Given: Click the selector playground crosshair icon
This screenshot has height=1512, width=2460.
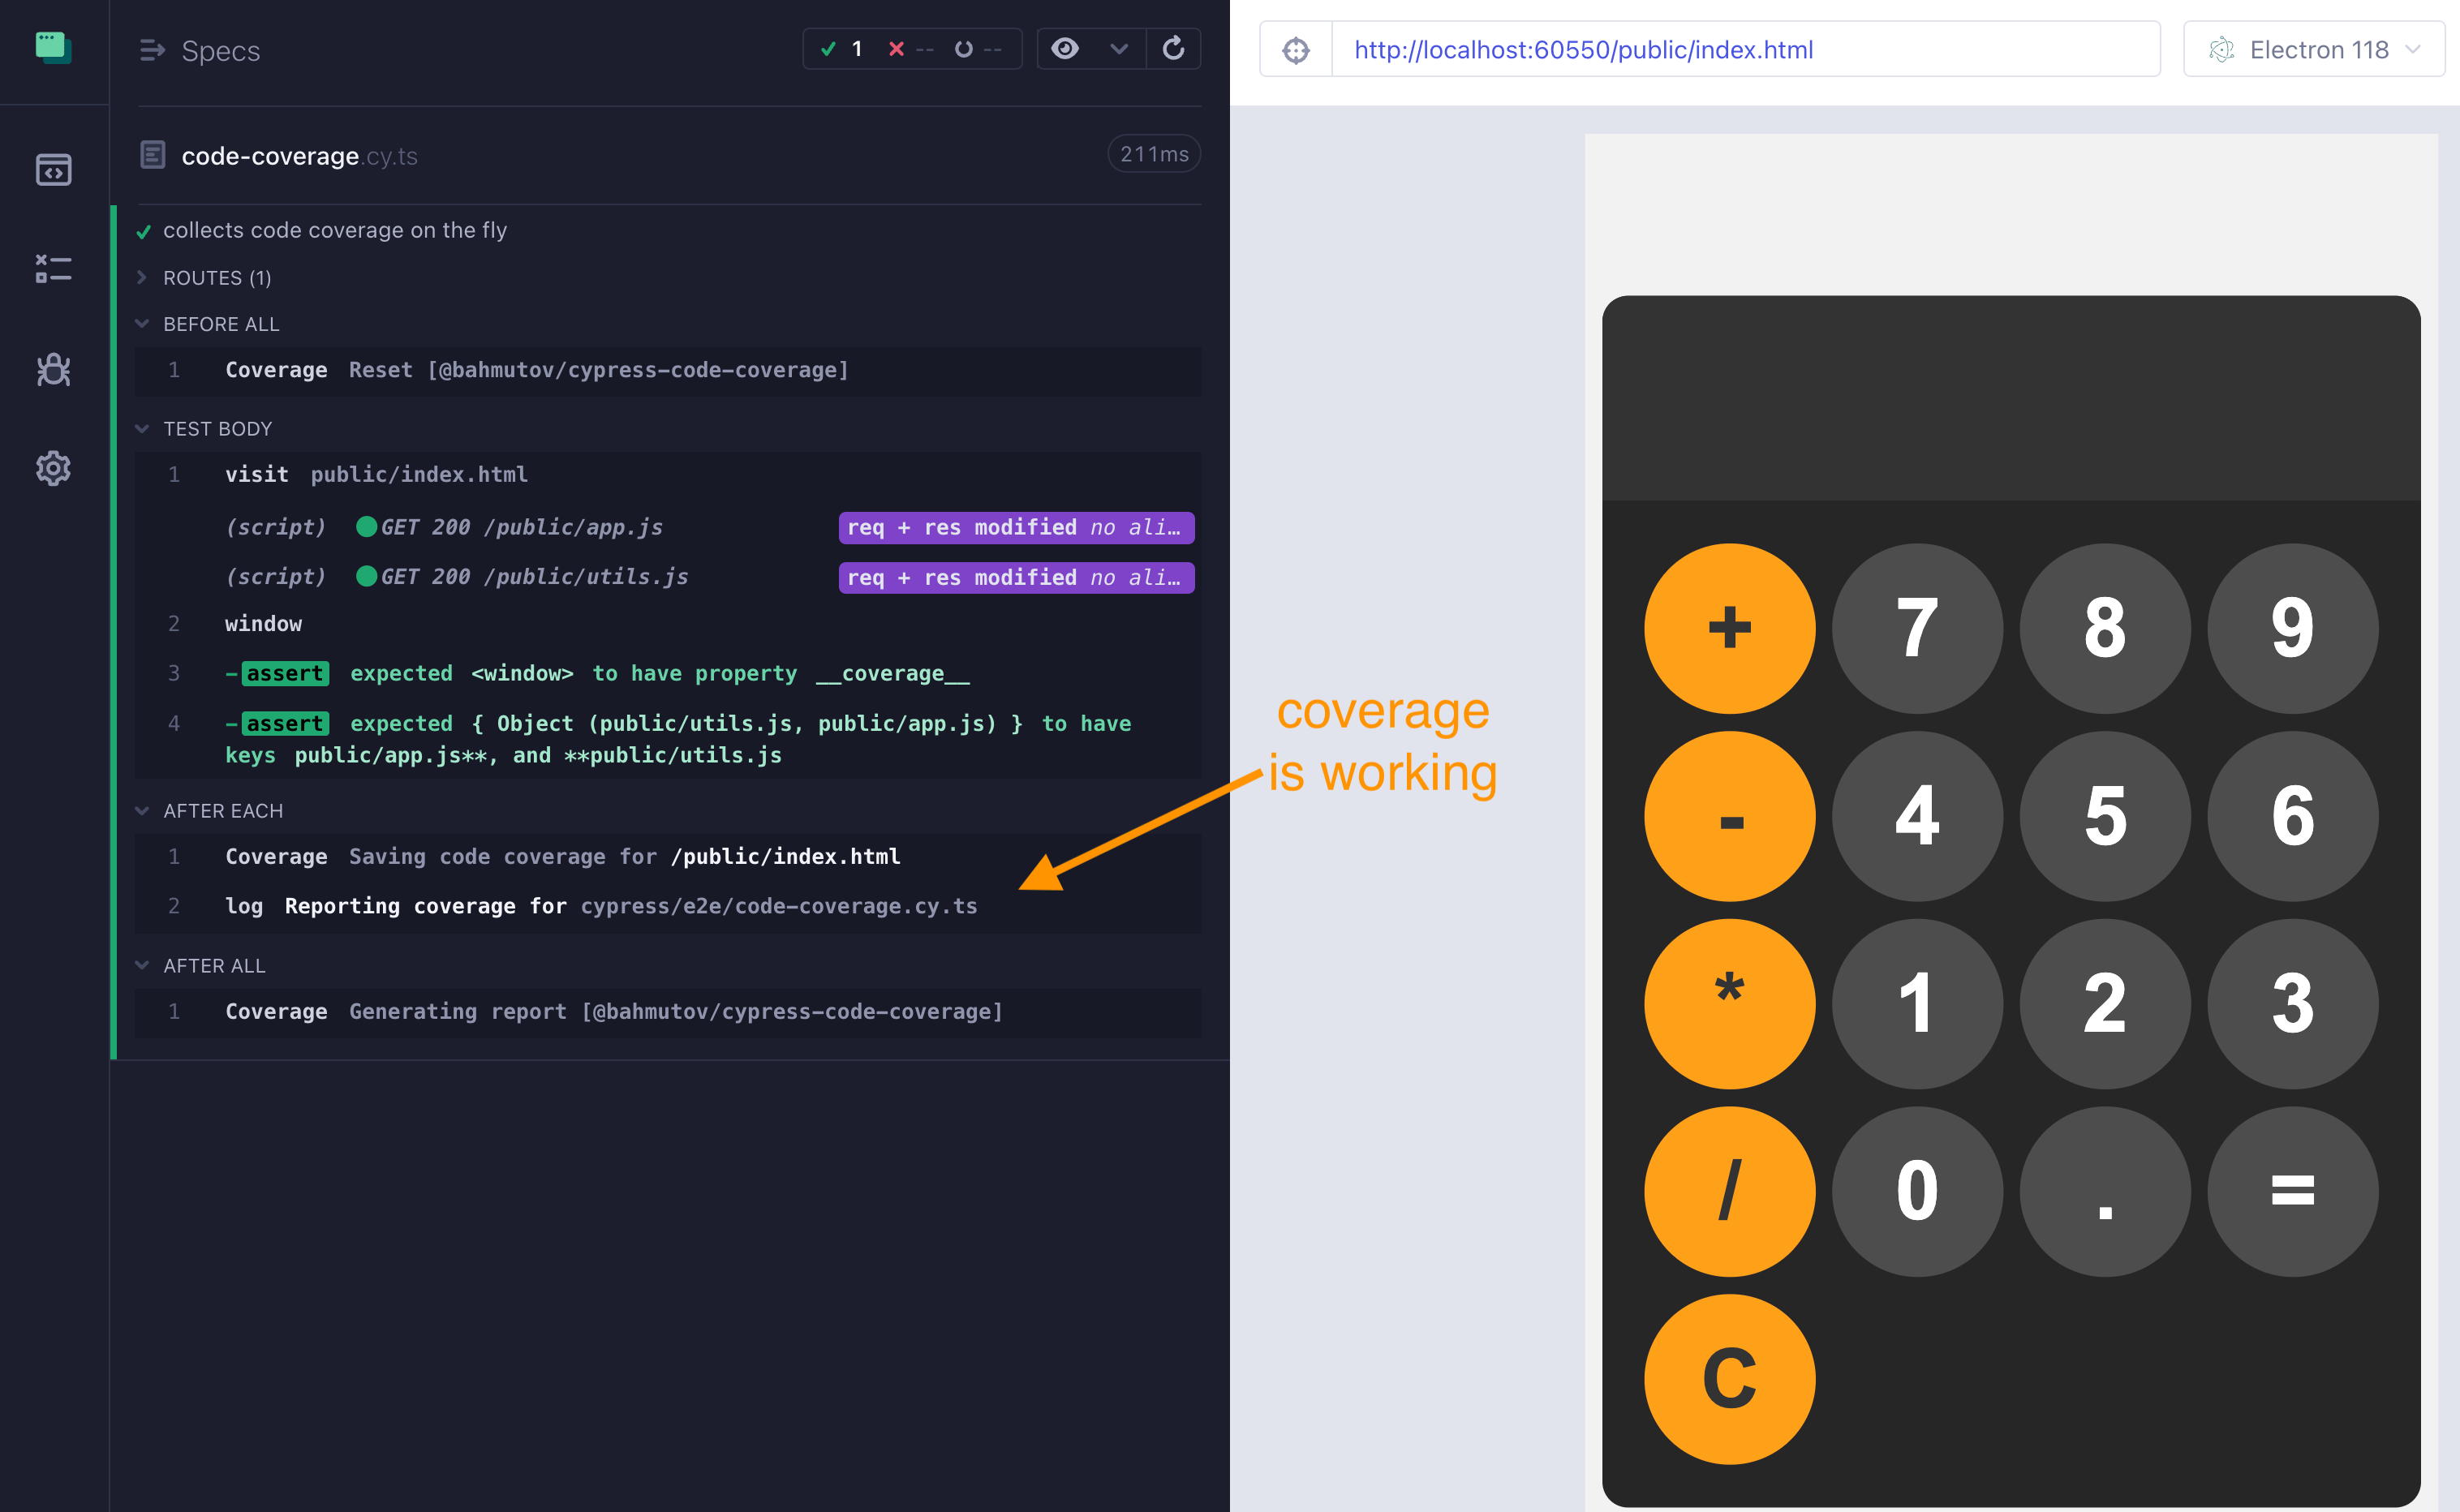Looking at the screenshot, I should point(1296,49).
